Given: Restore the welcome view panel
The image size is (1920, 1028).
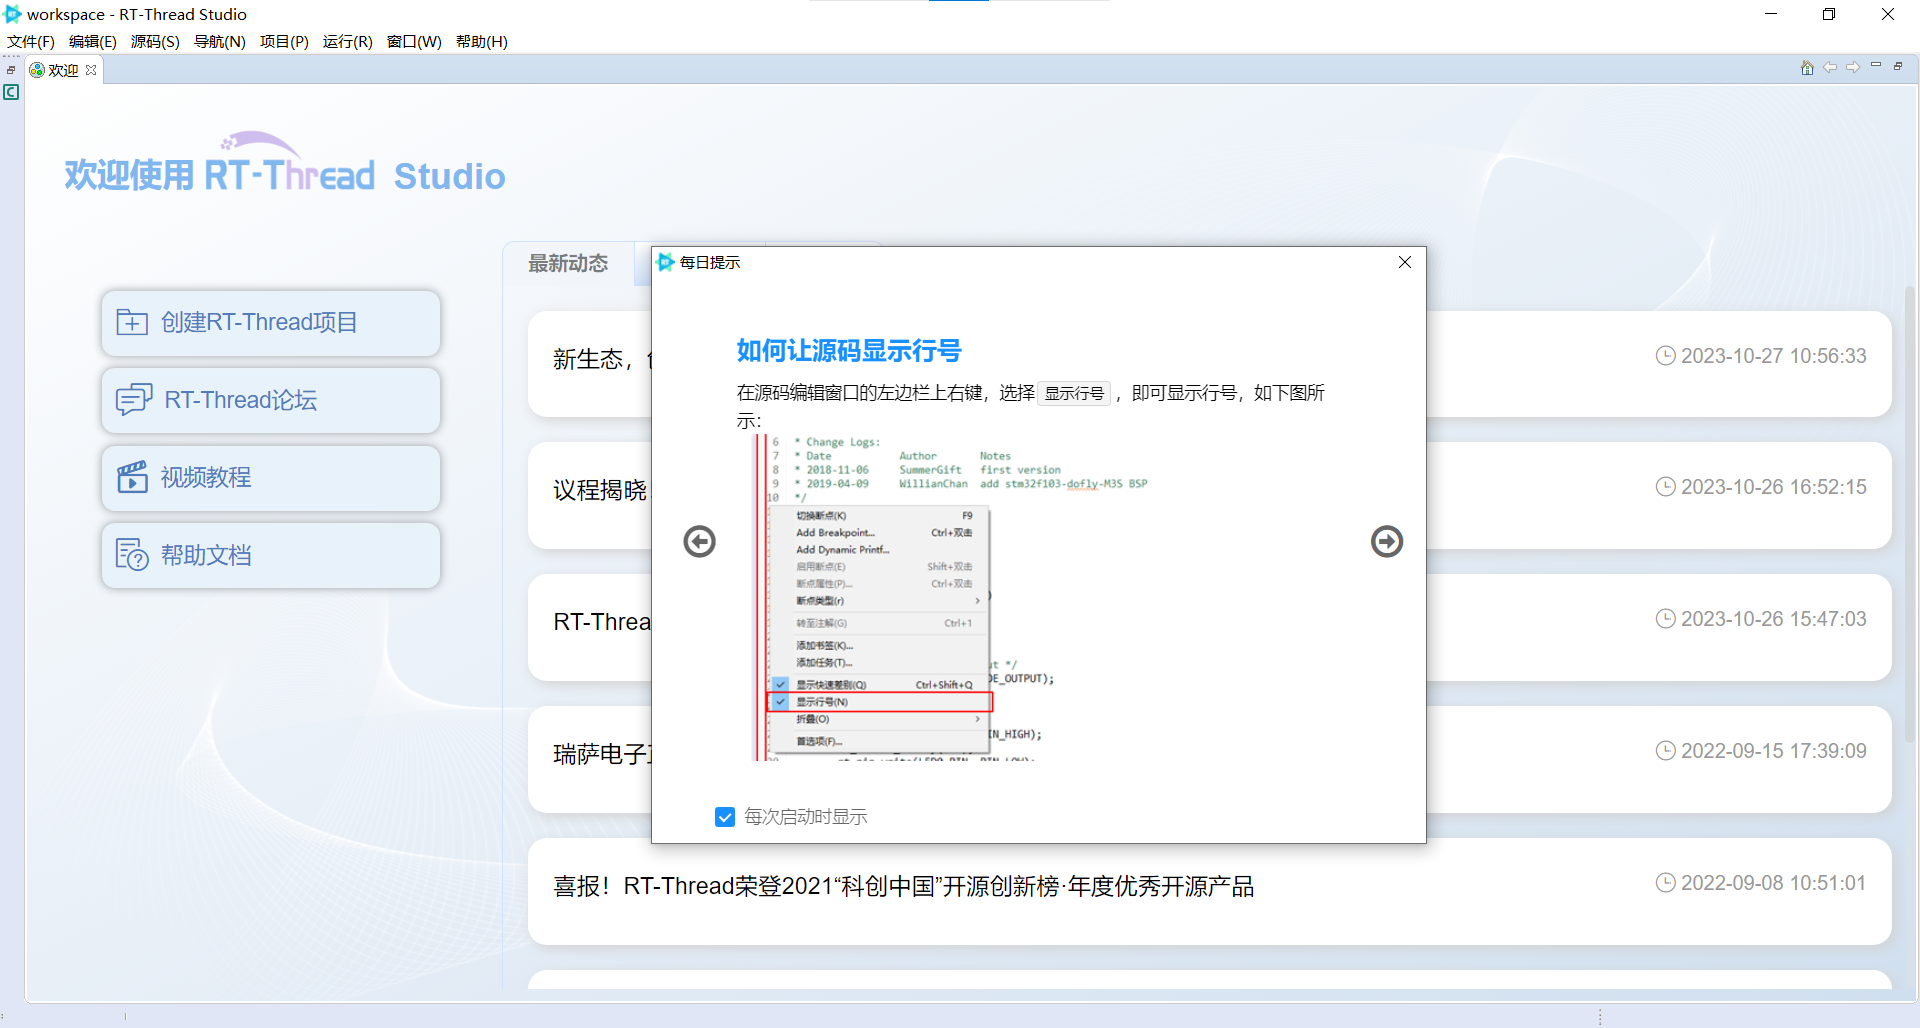Looking at the screenshot, I should point(1898,66).
